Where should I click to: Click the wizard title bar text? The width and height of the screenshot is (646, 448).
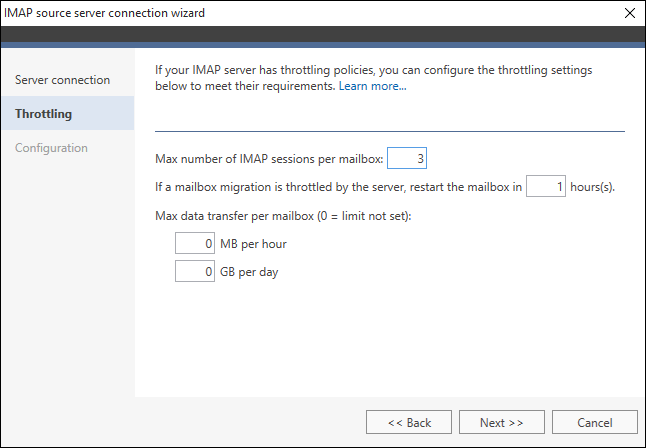click(x=104, y=13)
